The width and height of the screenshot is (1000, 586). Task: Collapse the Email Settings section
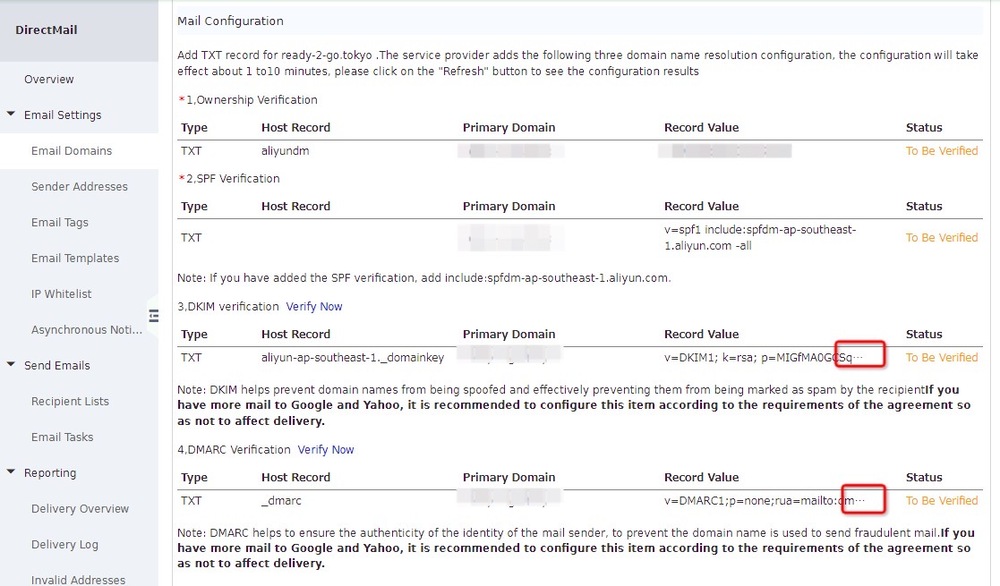pos(12,115)
